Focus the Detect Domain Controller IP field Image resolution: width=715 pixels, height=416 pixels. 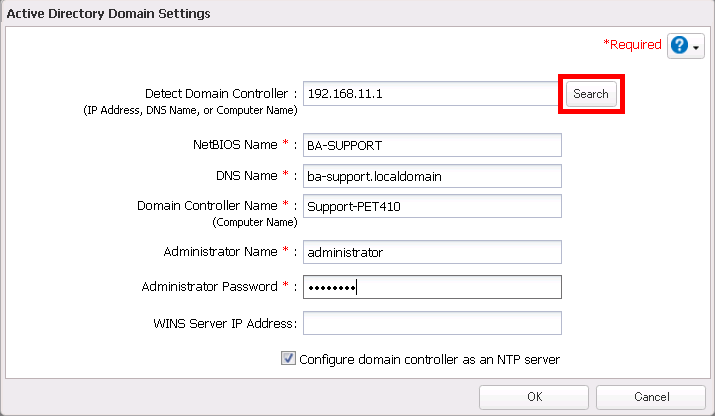[x=431, y=94]
